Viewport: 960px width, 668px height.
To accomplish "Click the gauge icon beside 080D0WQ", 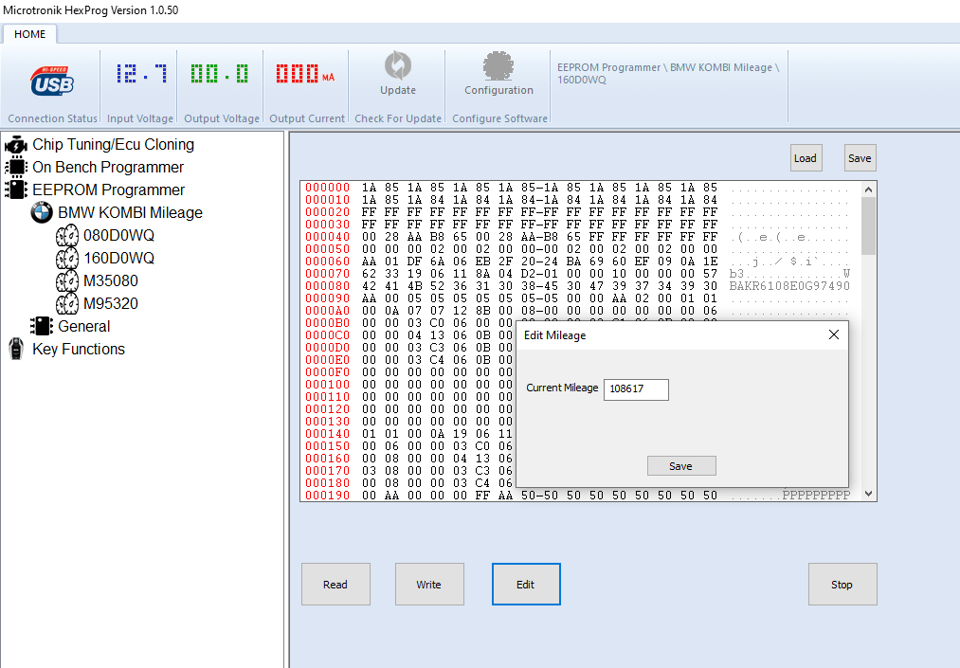I will pos(67,236).
